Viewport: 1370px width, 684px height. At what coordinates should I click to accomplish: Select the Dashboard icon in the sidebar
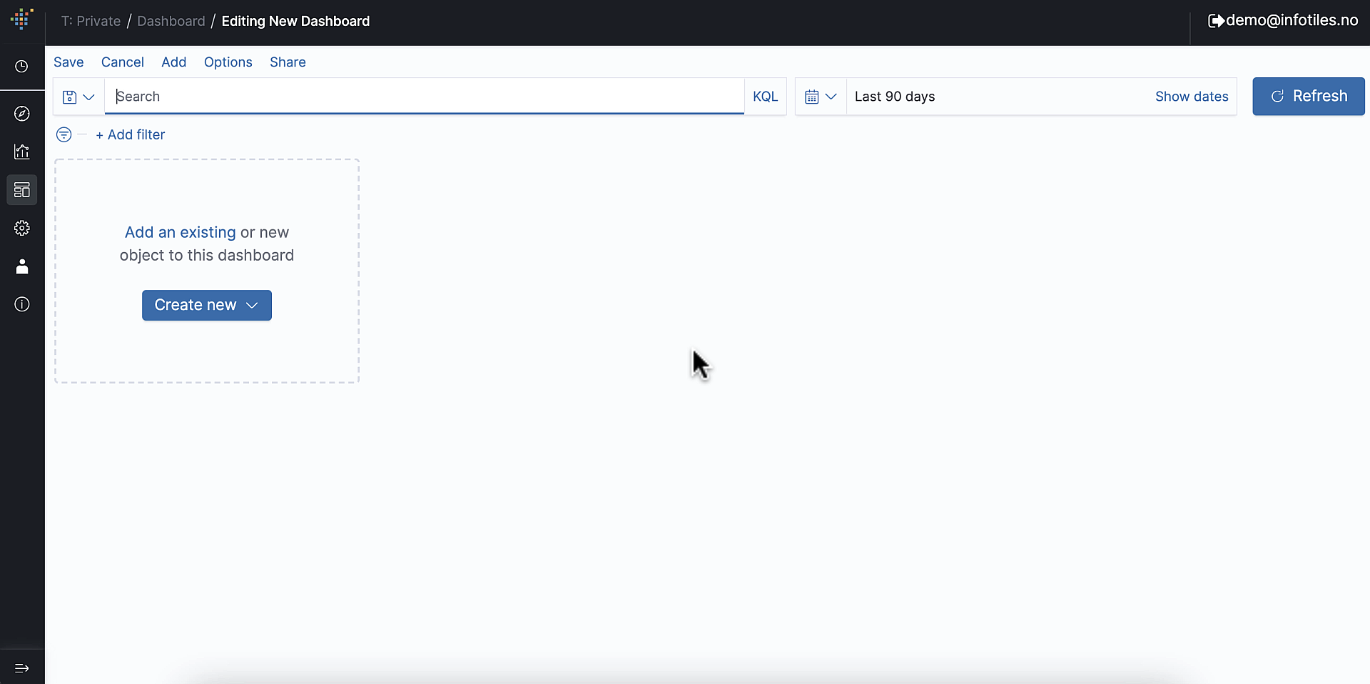click(x=22, y=190)
